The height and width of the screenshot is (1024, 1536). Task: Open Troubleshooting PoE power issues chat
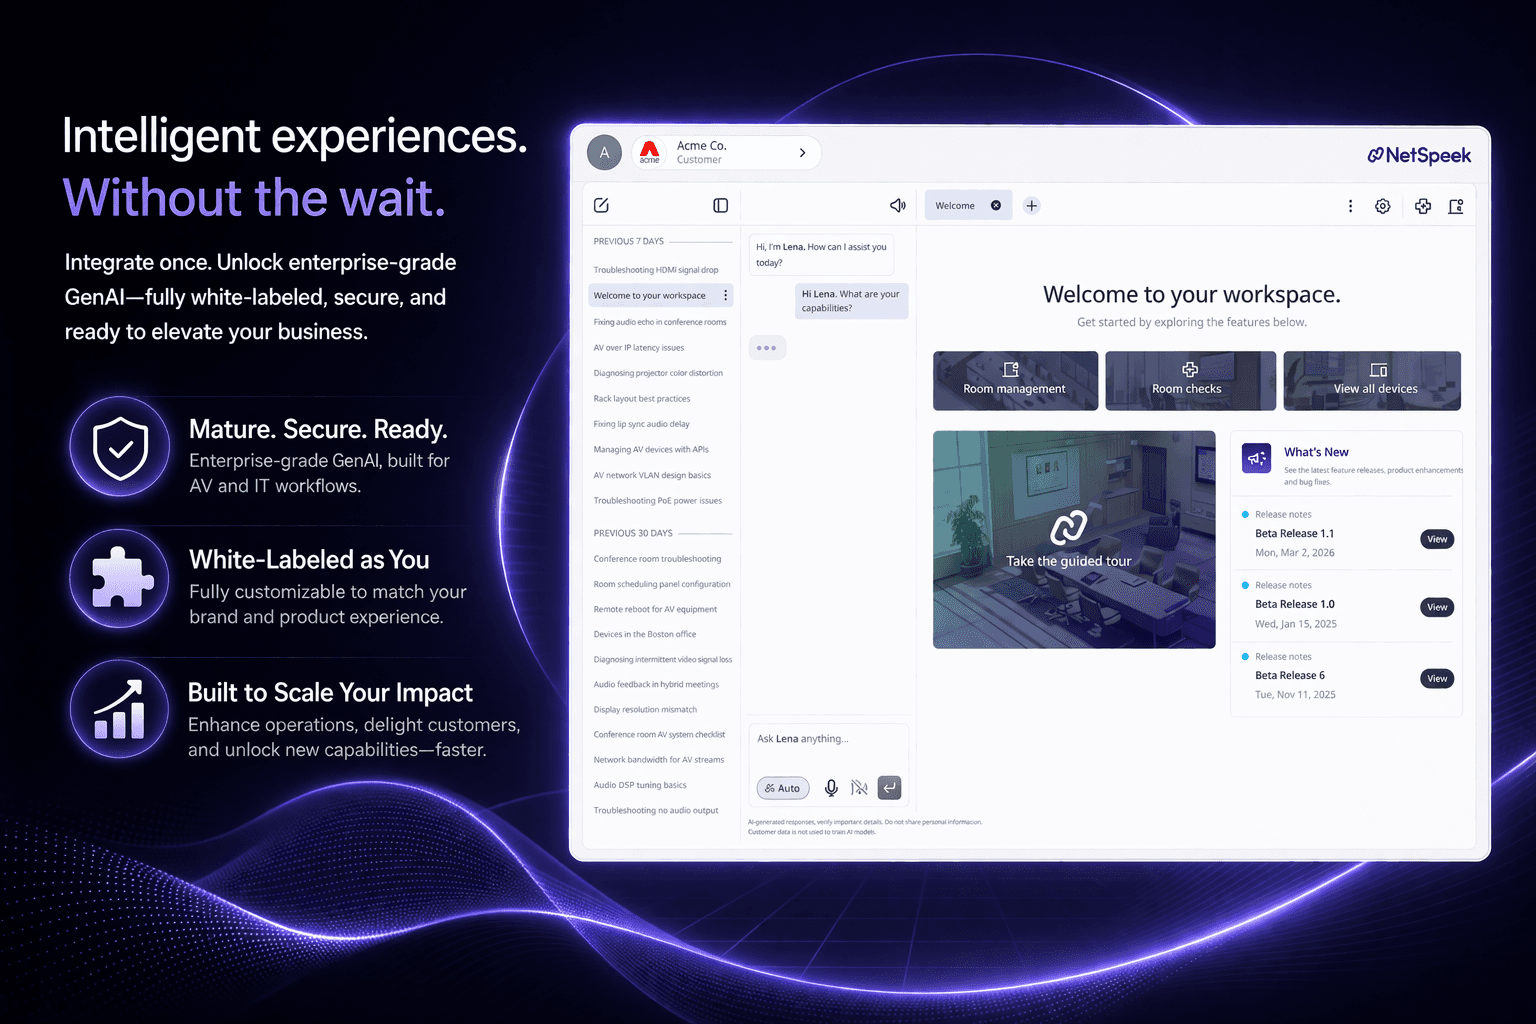pos(658,501)
